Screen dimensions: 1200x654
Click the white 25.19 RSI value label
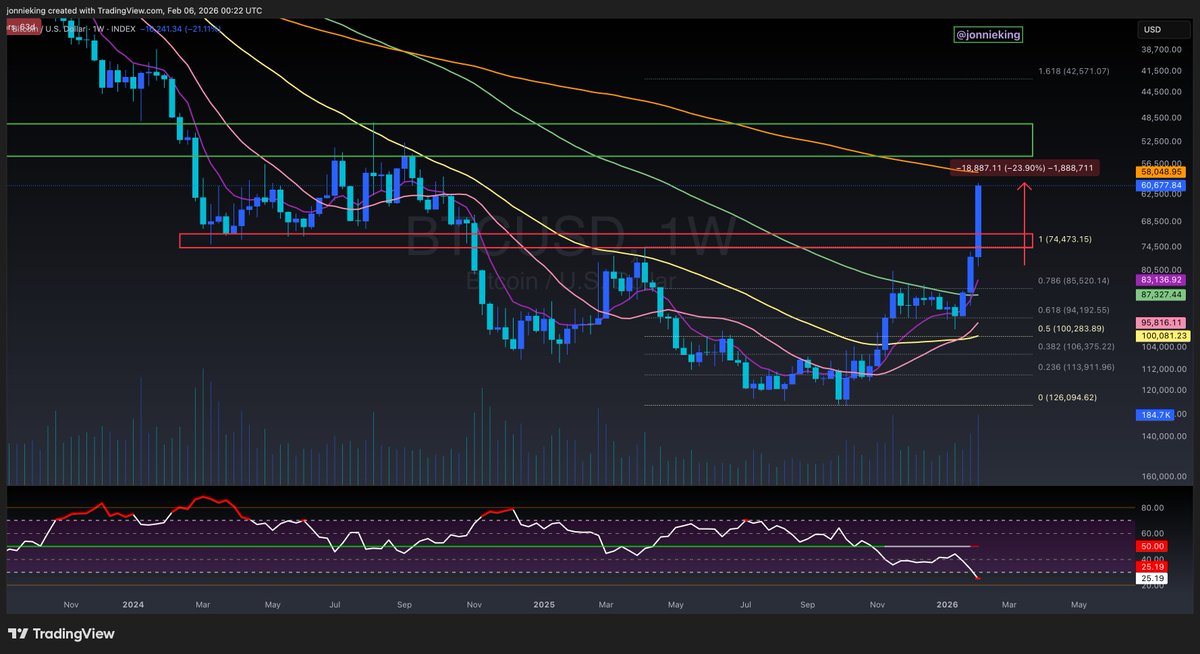[x=1152, y=578]
